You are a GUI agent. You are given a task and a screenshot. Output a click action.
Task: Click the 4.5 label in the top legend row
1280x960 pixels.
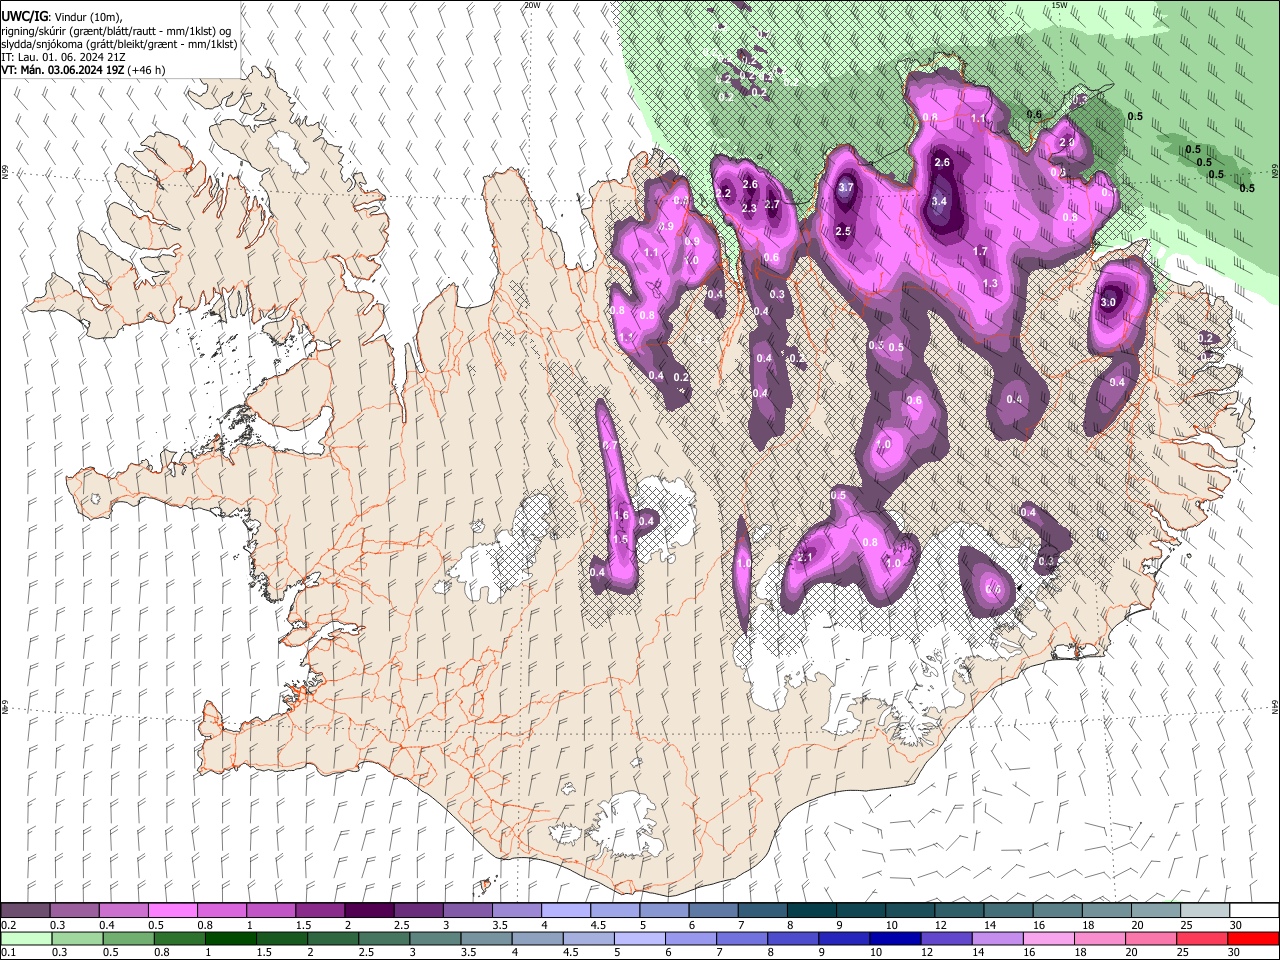coord(598,925)
